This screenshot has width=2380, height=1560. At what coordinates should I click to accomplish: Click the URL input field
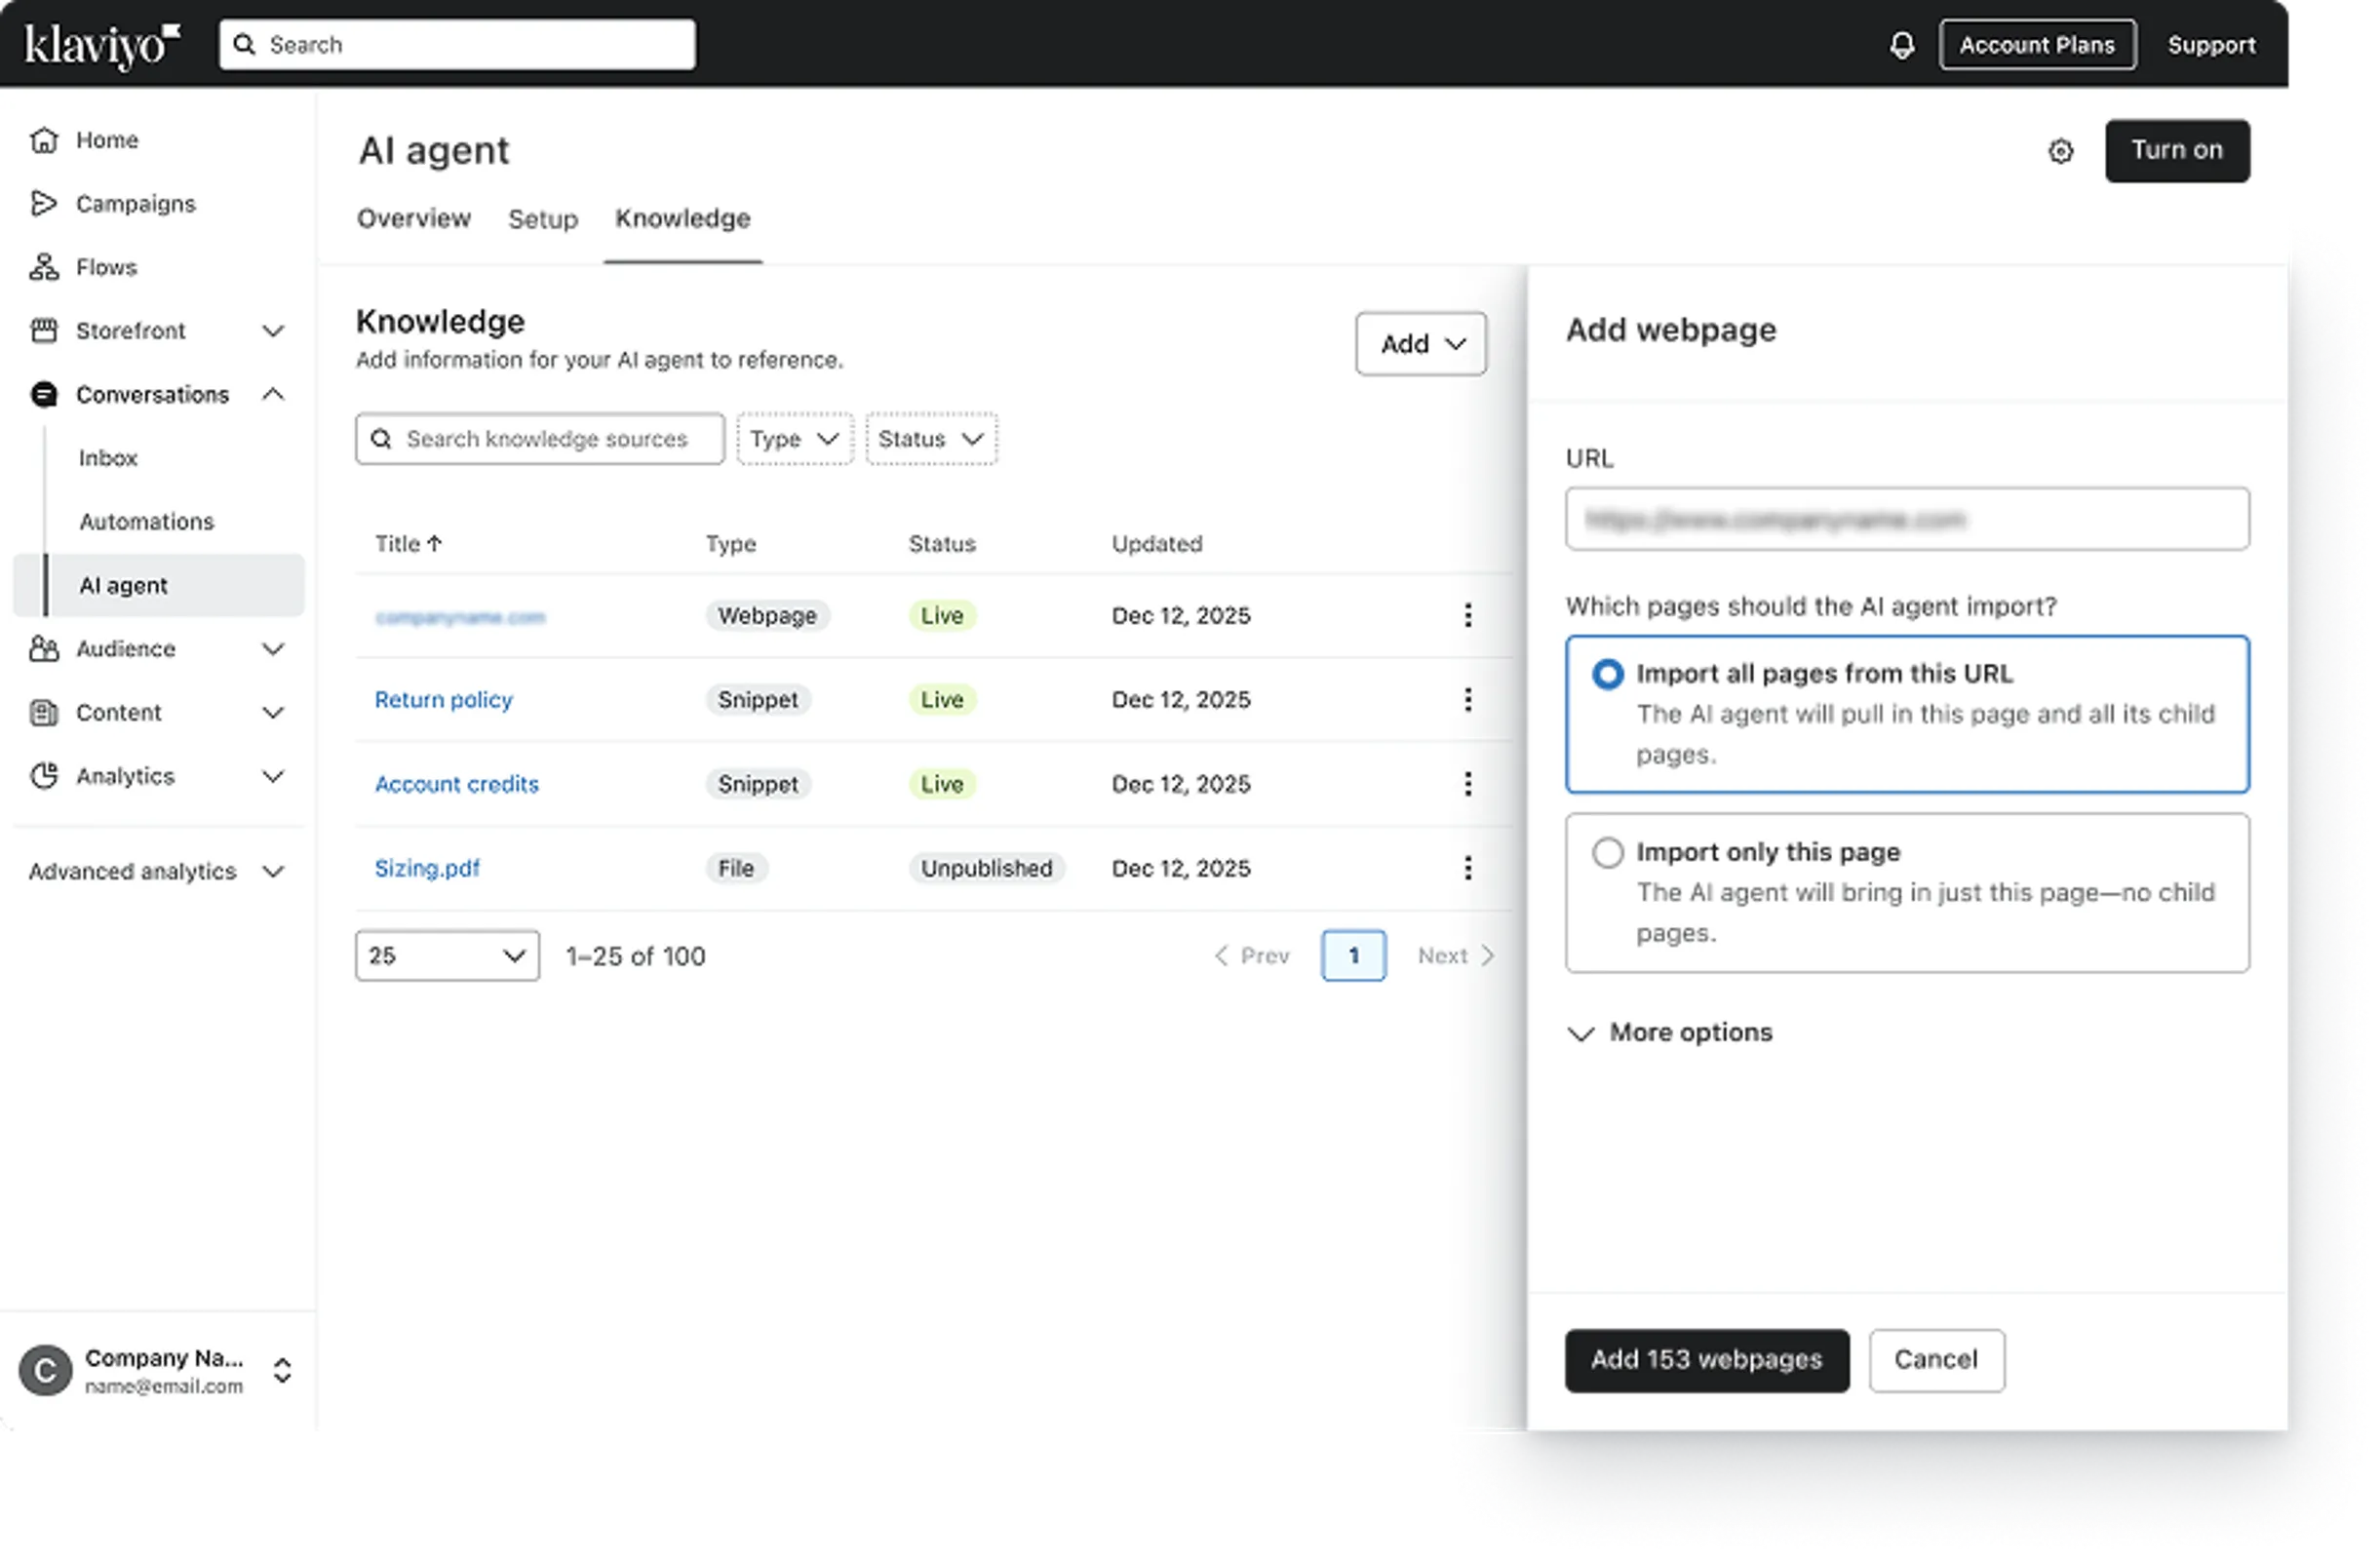(x=1906, y=519)
